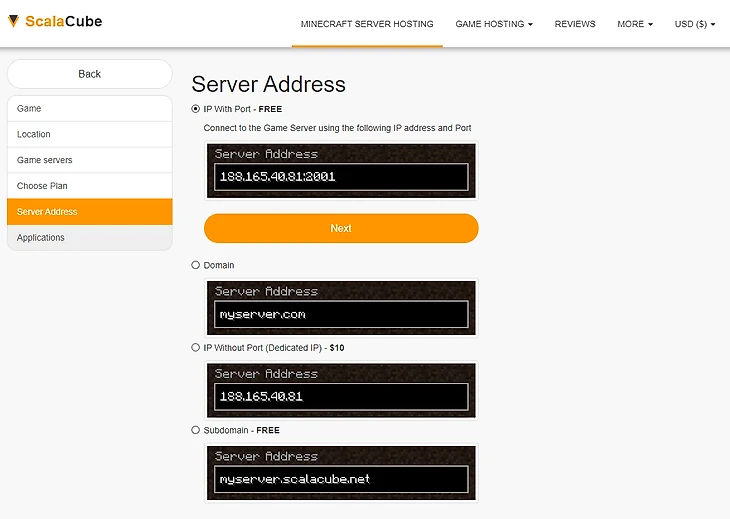Pick the Subdomain free radio option

click(x=195, y=430)
